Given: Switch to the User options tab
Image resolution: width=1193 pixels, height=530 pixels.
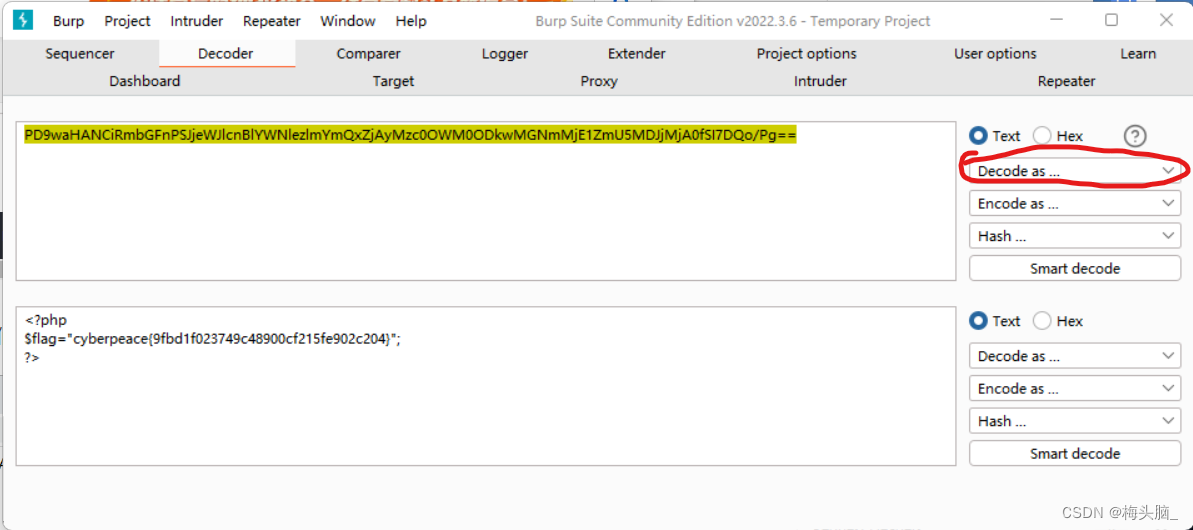Looking at the screenshot, I should coord(995,54).
